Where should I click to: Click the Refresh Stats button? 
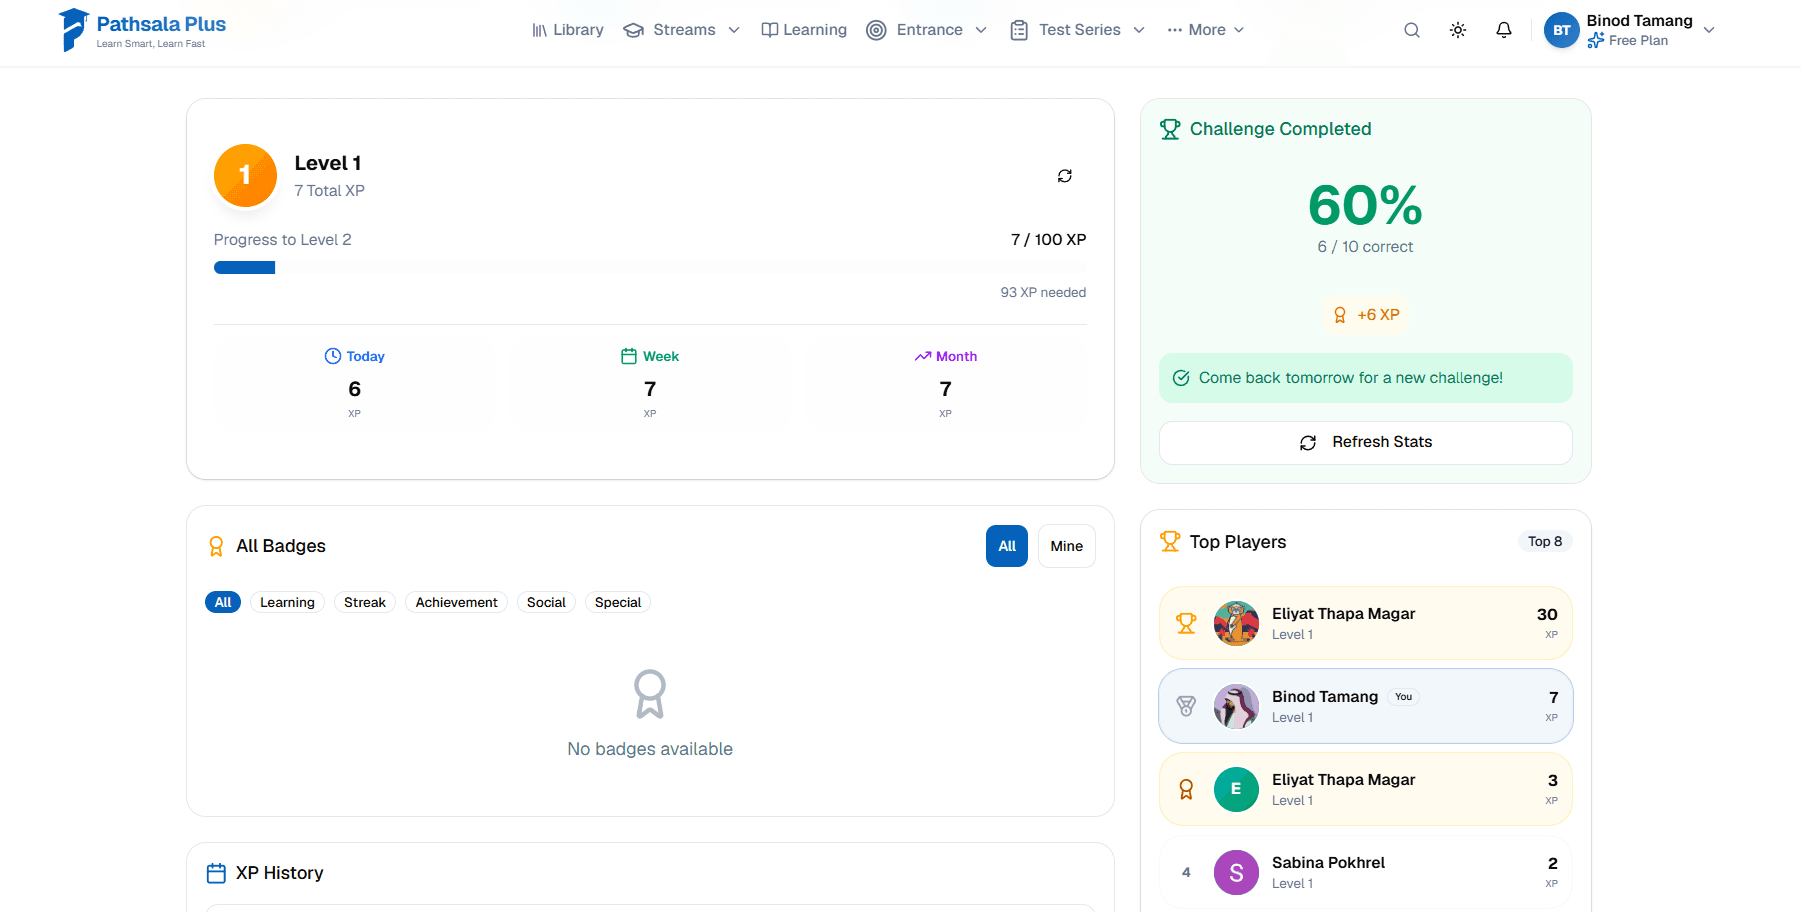point(1366,443)
